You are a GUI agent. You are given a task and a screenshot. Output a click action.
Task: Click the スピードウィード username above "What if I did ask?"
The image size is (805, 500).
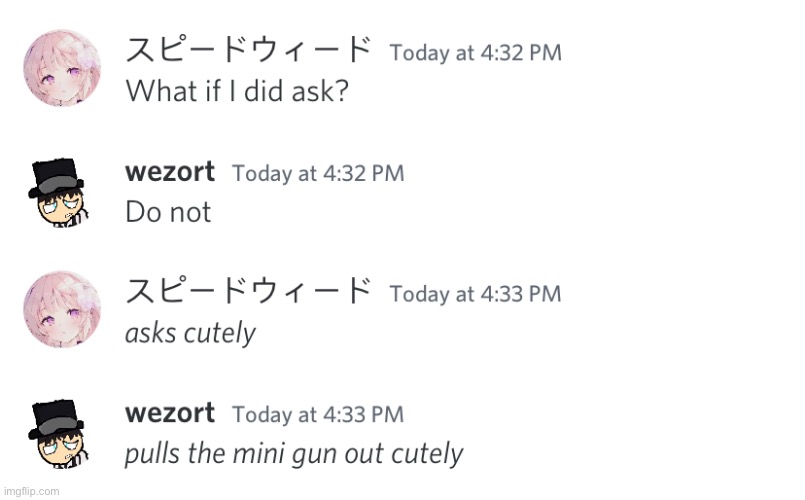[248, 51]
